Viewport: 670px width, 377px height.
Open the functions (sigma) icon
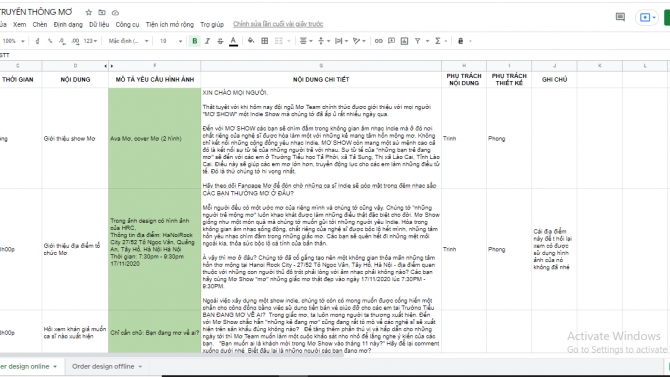point(438,41)
